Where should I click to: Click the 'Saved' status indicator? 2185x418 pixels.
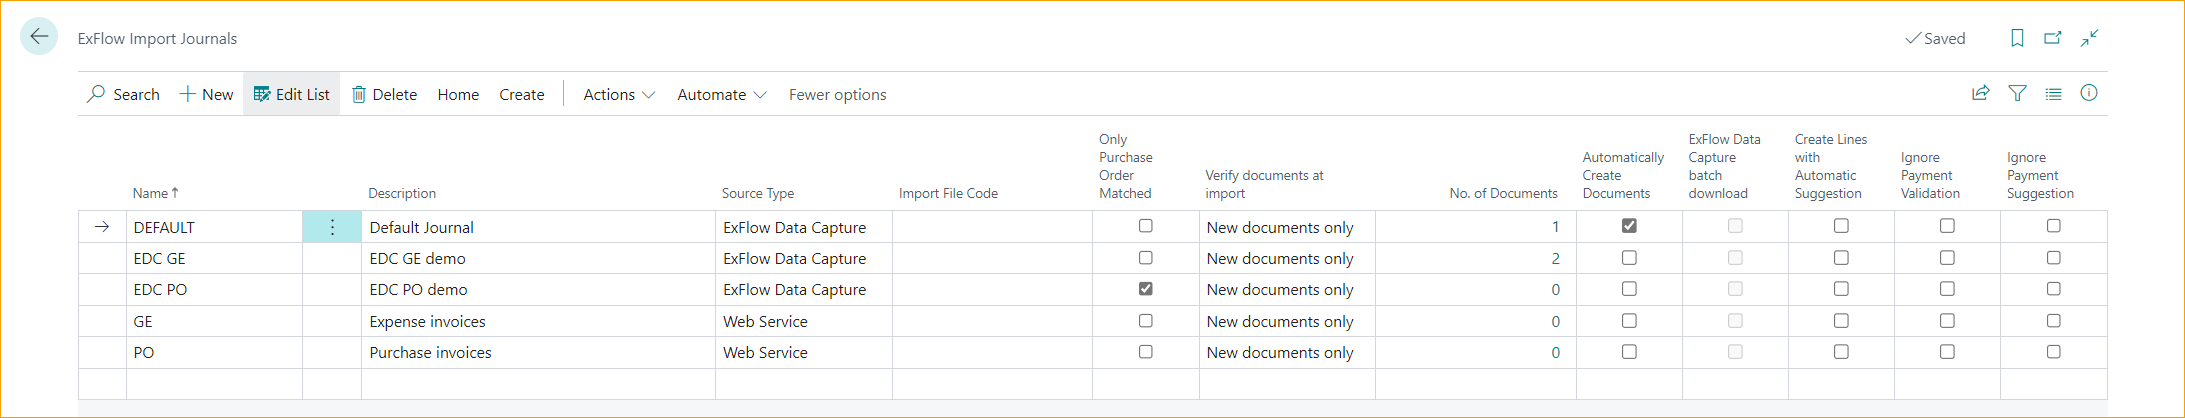[1935, 38]
